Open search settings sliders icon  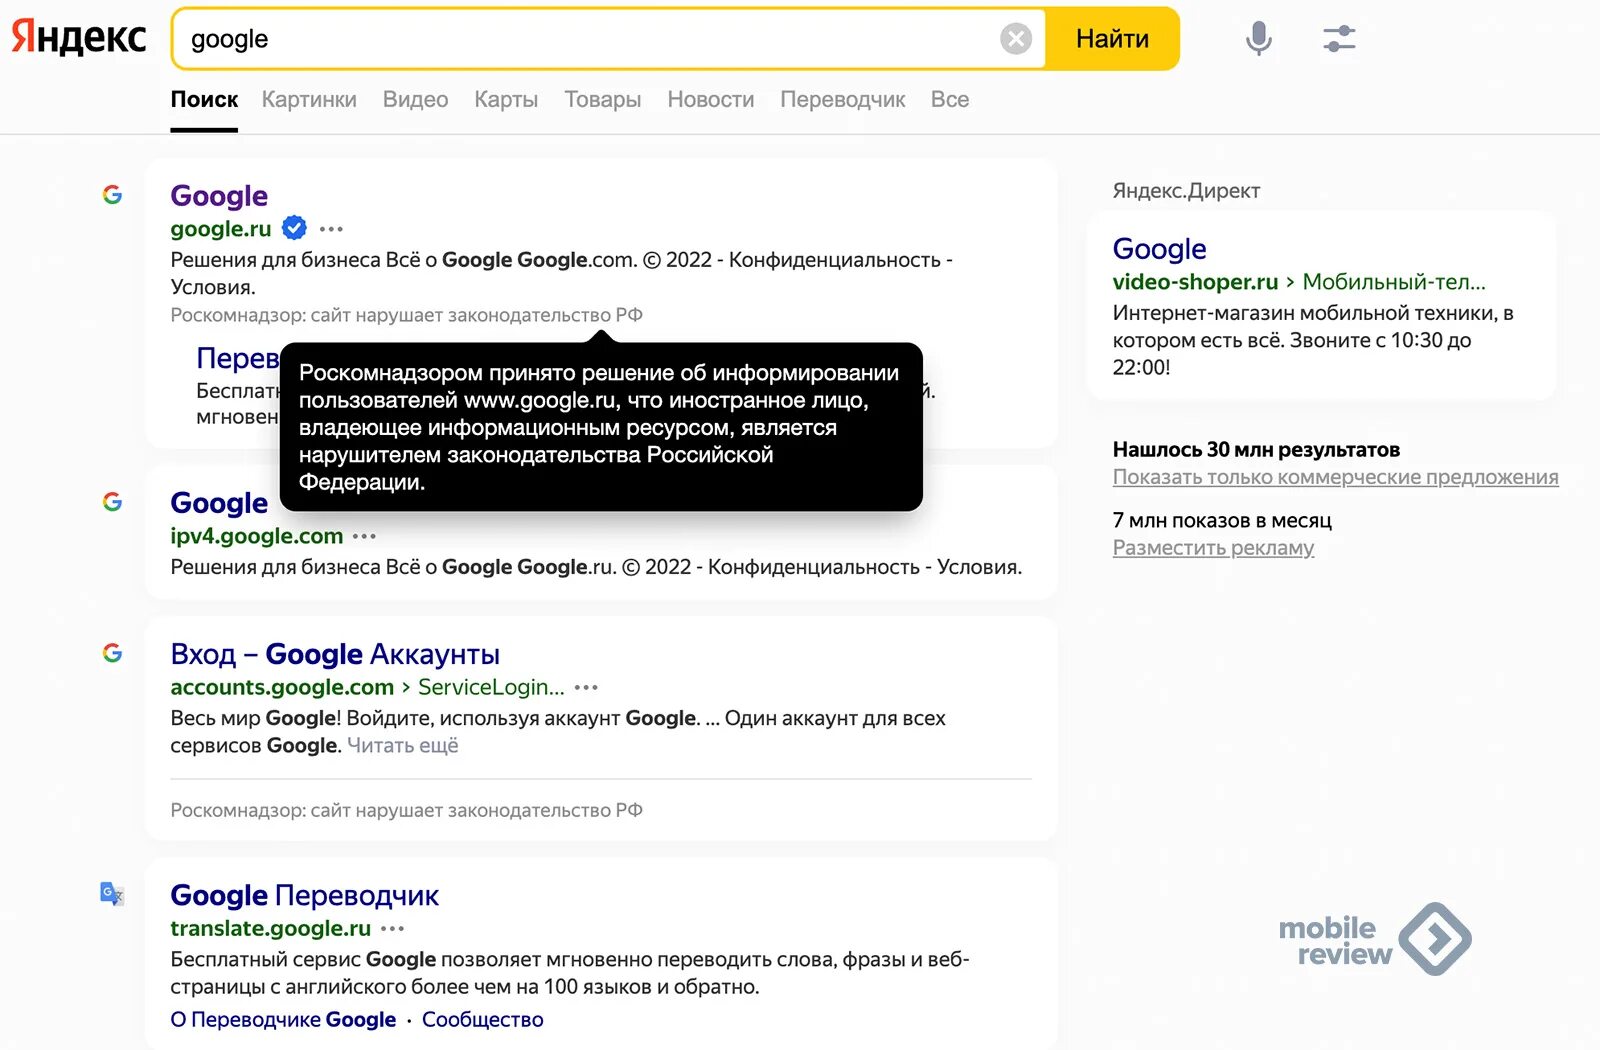click(1339, 39)
